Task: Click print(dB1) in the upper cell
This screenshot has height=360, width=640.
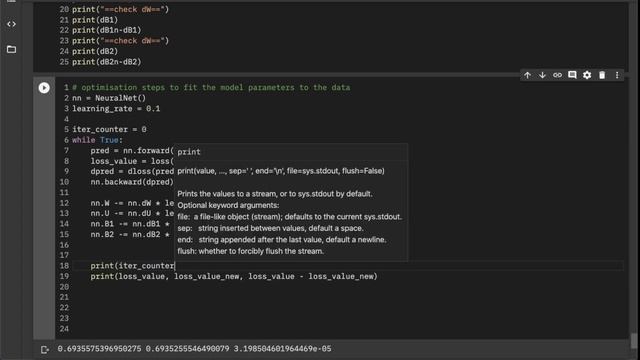Action: [95, 20]
